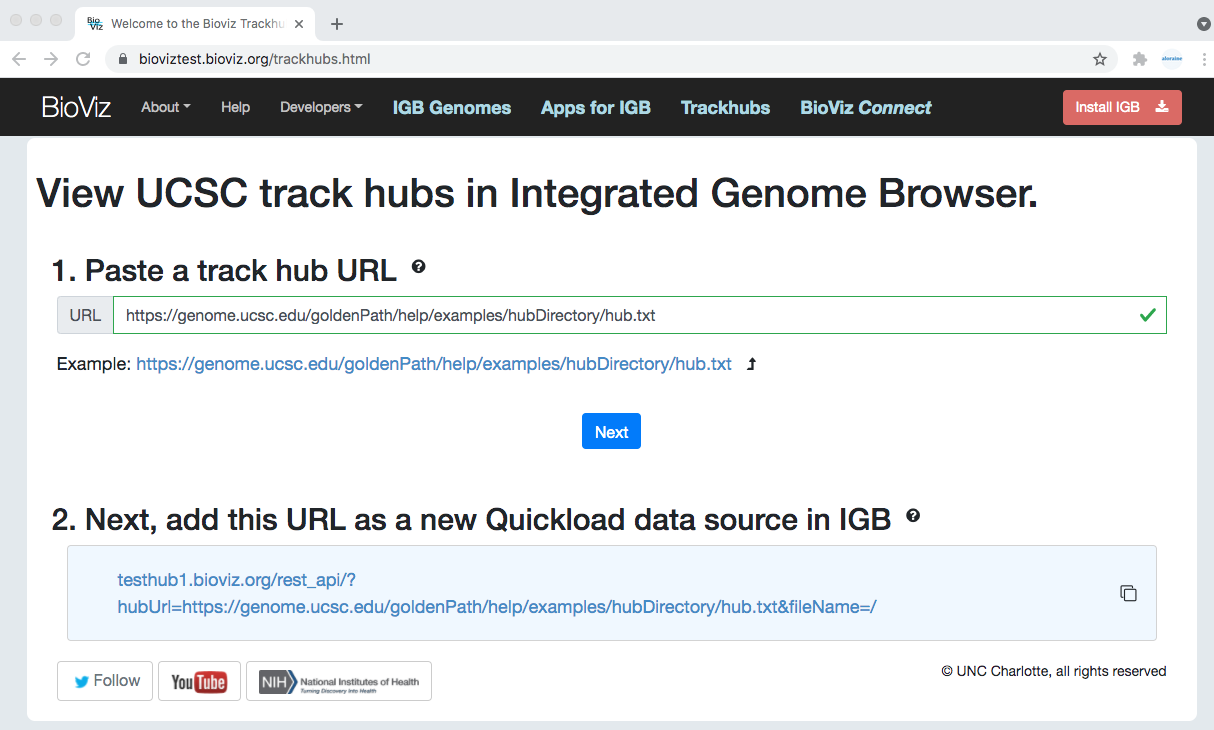Select Trackhubs in the navigation bar
1214x730 pixels.
coord(725,107)
